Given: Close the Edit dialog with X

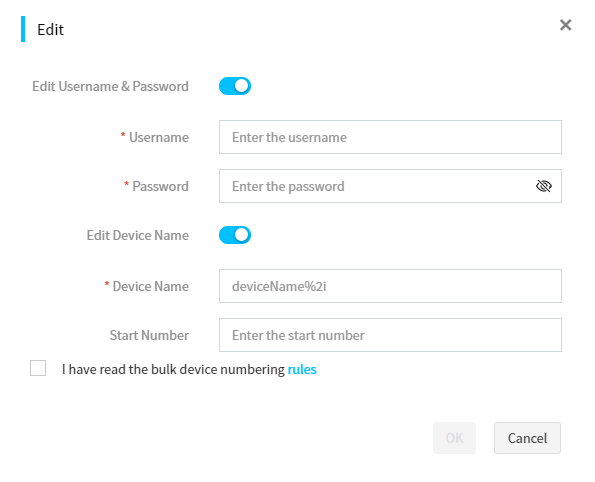Looking at the screenshot, I should (565, 25).
